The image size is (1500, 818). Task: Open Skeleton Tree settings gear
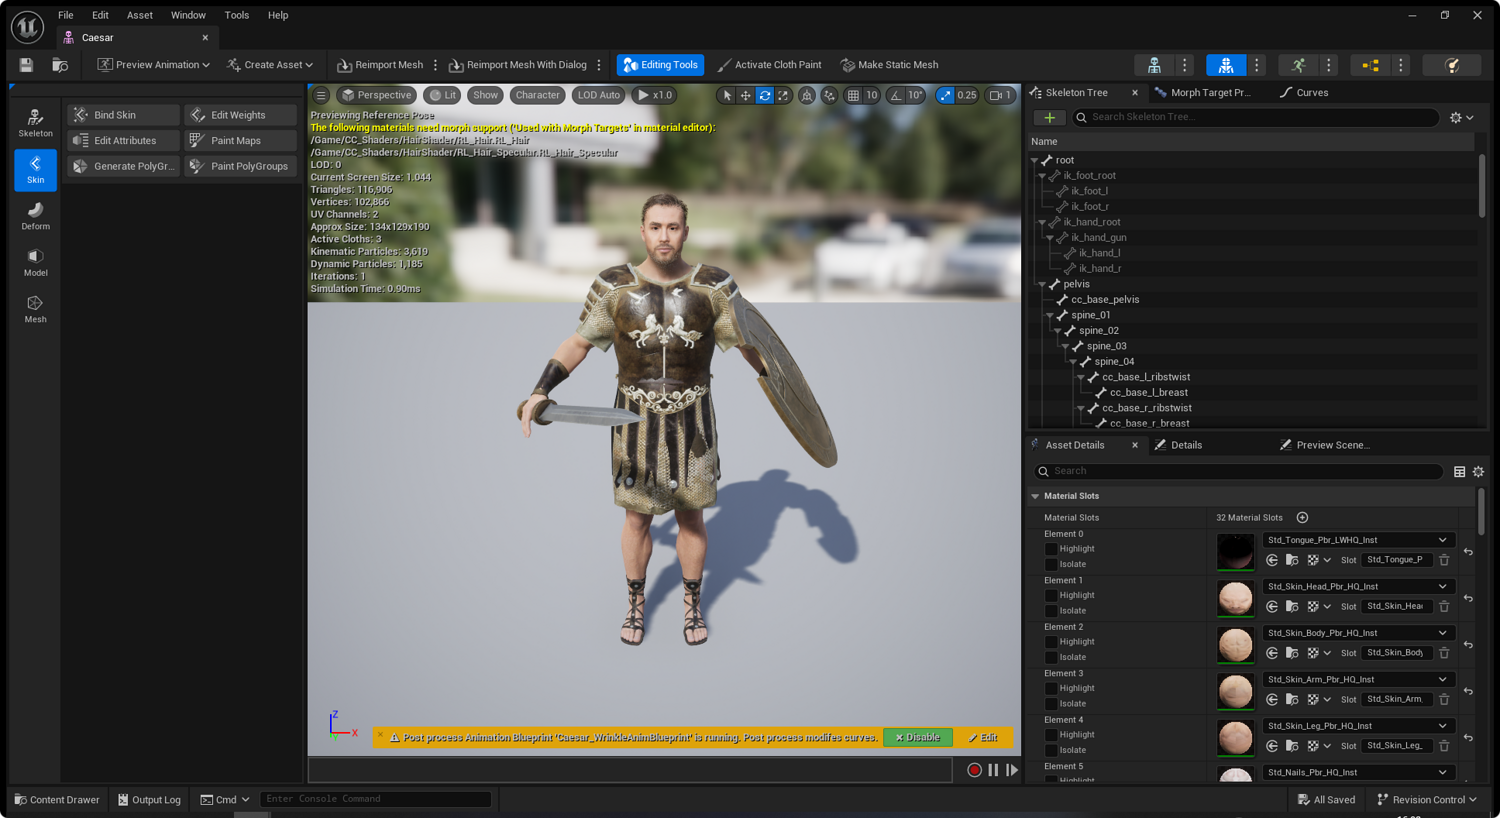1461,117
